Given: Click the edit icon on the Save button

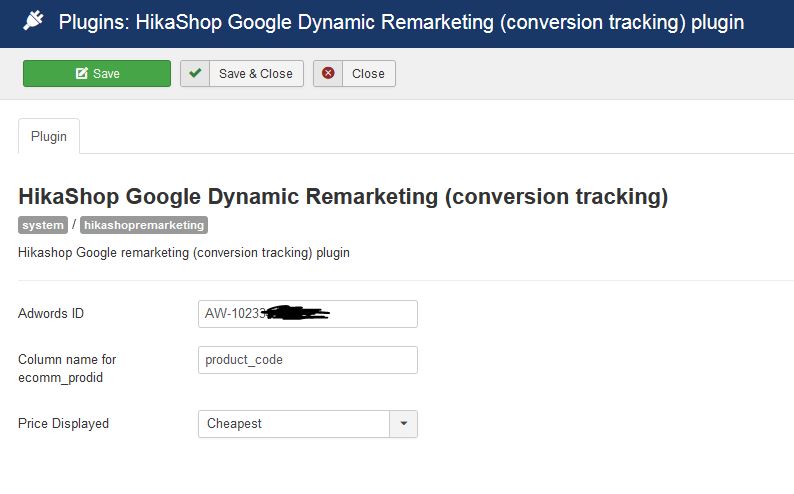Looking at the screenshot, I should [x=81, y=74].
